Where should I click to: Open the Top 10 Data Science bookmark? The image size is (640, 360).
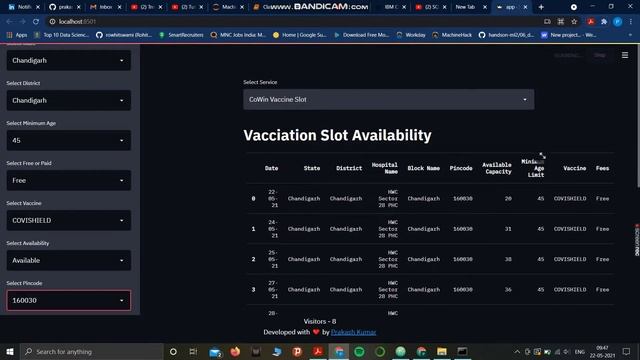point(62,35)
